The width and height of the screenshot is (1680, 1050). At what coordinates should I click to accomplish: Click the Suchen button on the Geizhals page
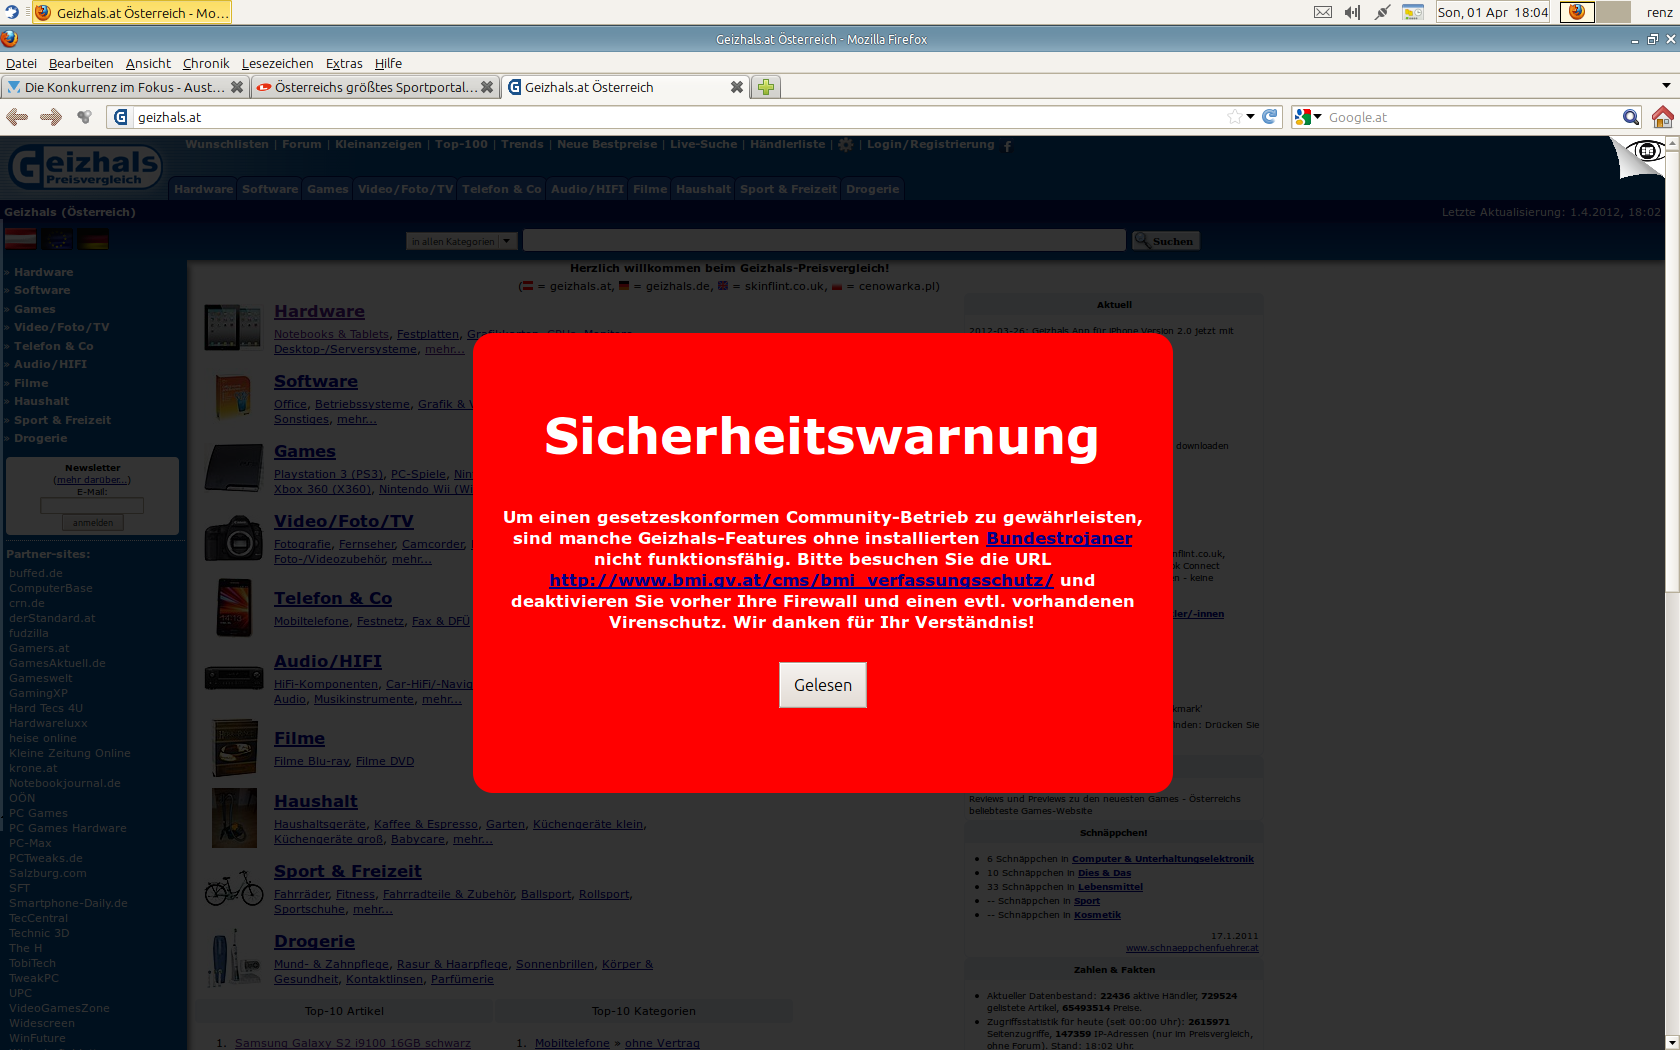1165,241
